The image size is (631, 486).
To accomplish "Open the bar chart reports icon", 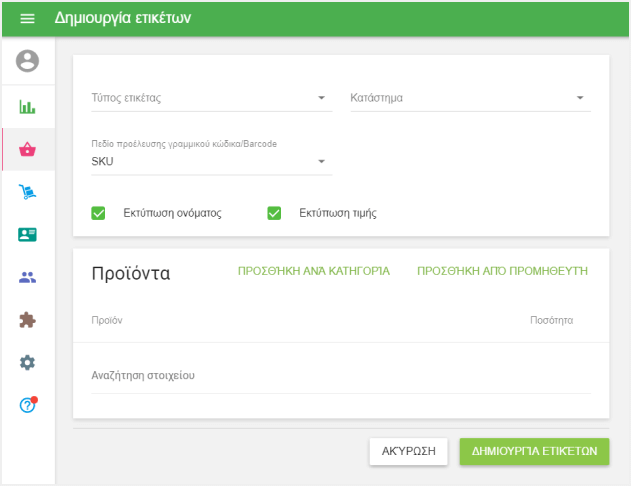I will (27, 106).
